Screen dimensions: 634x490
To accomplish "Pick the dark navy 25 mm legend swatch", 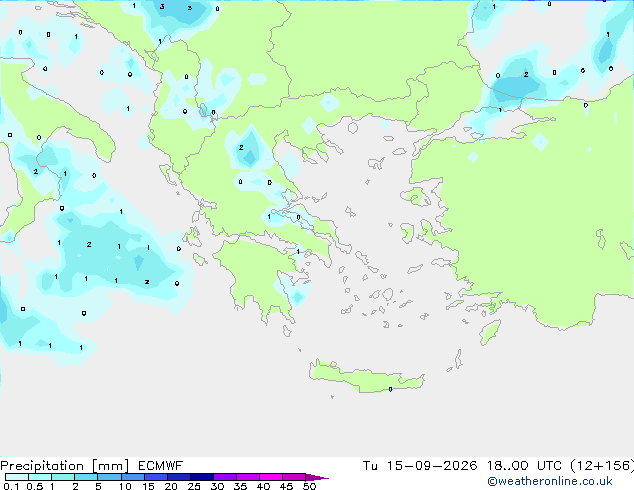I will [202, 477].
